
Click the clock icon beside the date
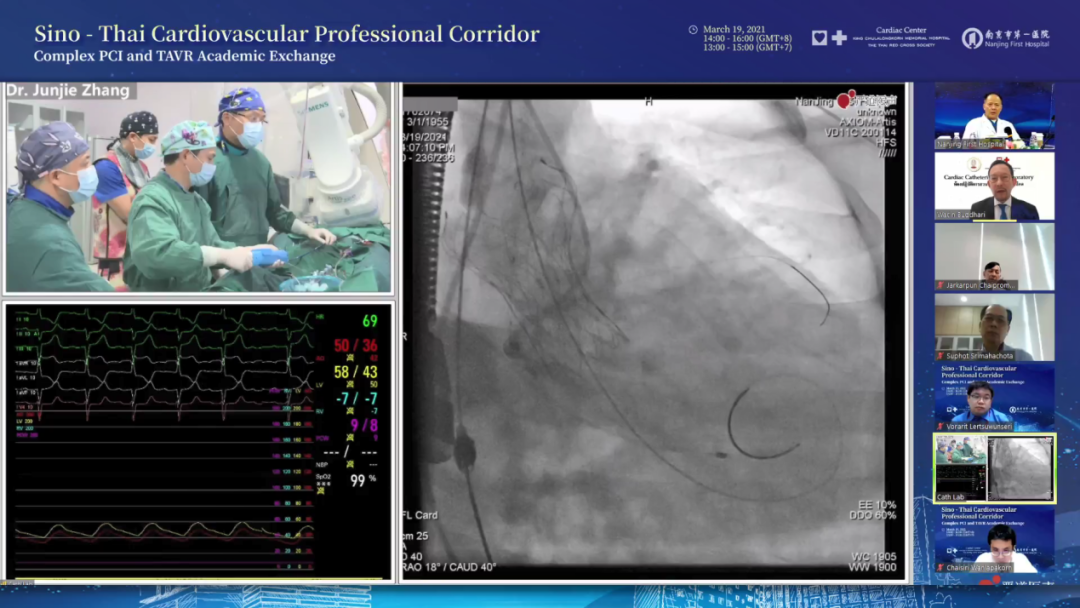[693, 30]
